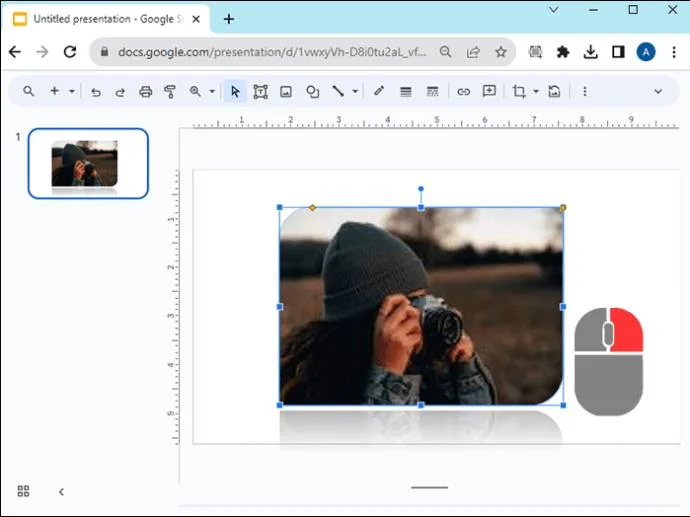Open the Border weight options
The image size is (690, 517).
406,91
